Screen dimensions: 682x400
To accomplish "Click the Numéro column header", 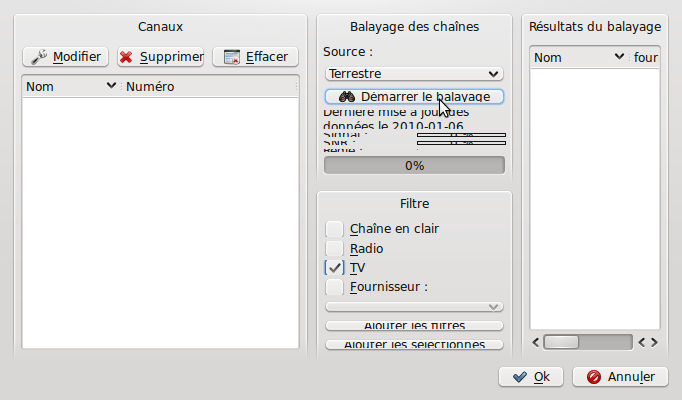I will [x=208, y=87].
